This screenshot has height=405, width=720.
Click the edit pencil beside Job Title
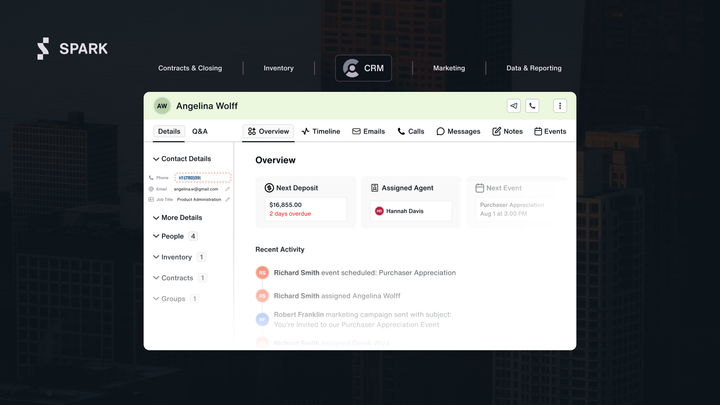click(227, 199)
